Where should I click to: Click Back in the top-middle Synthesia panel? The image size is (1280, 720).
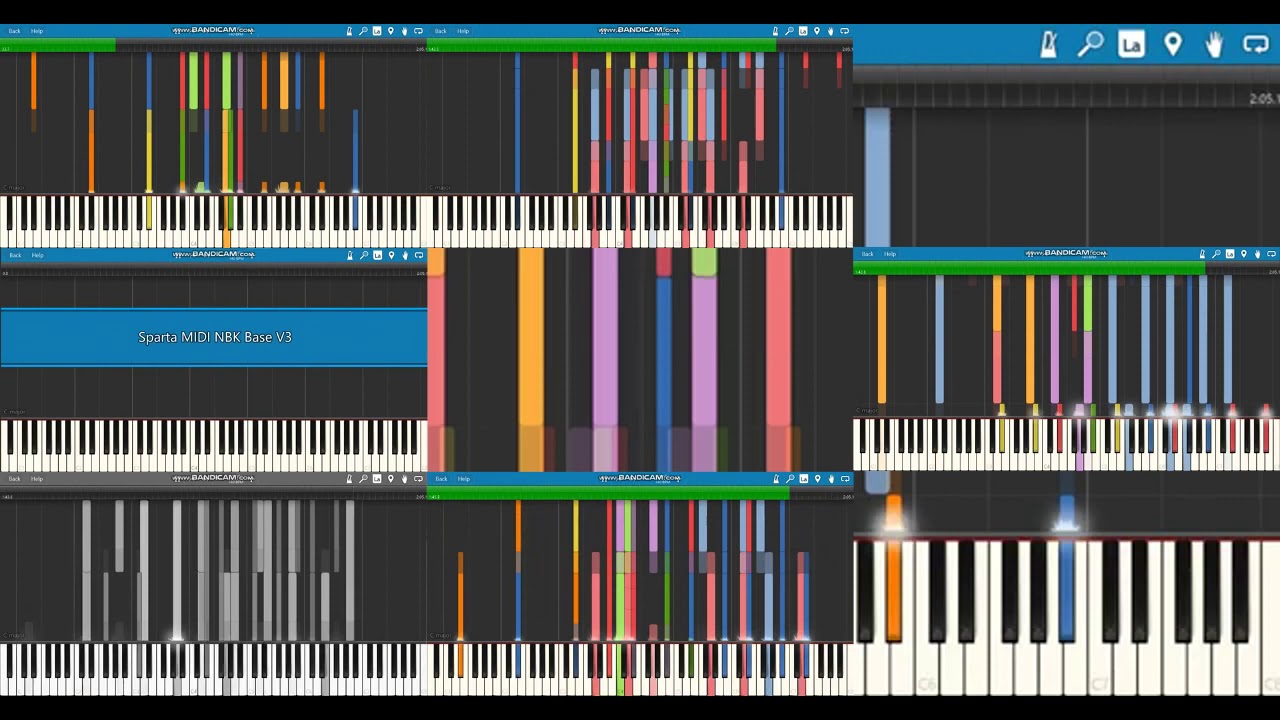point(441,31)
